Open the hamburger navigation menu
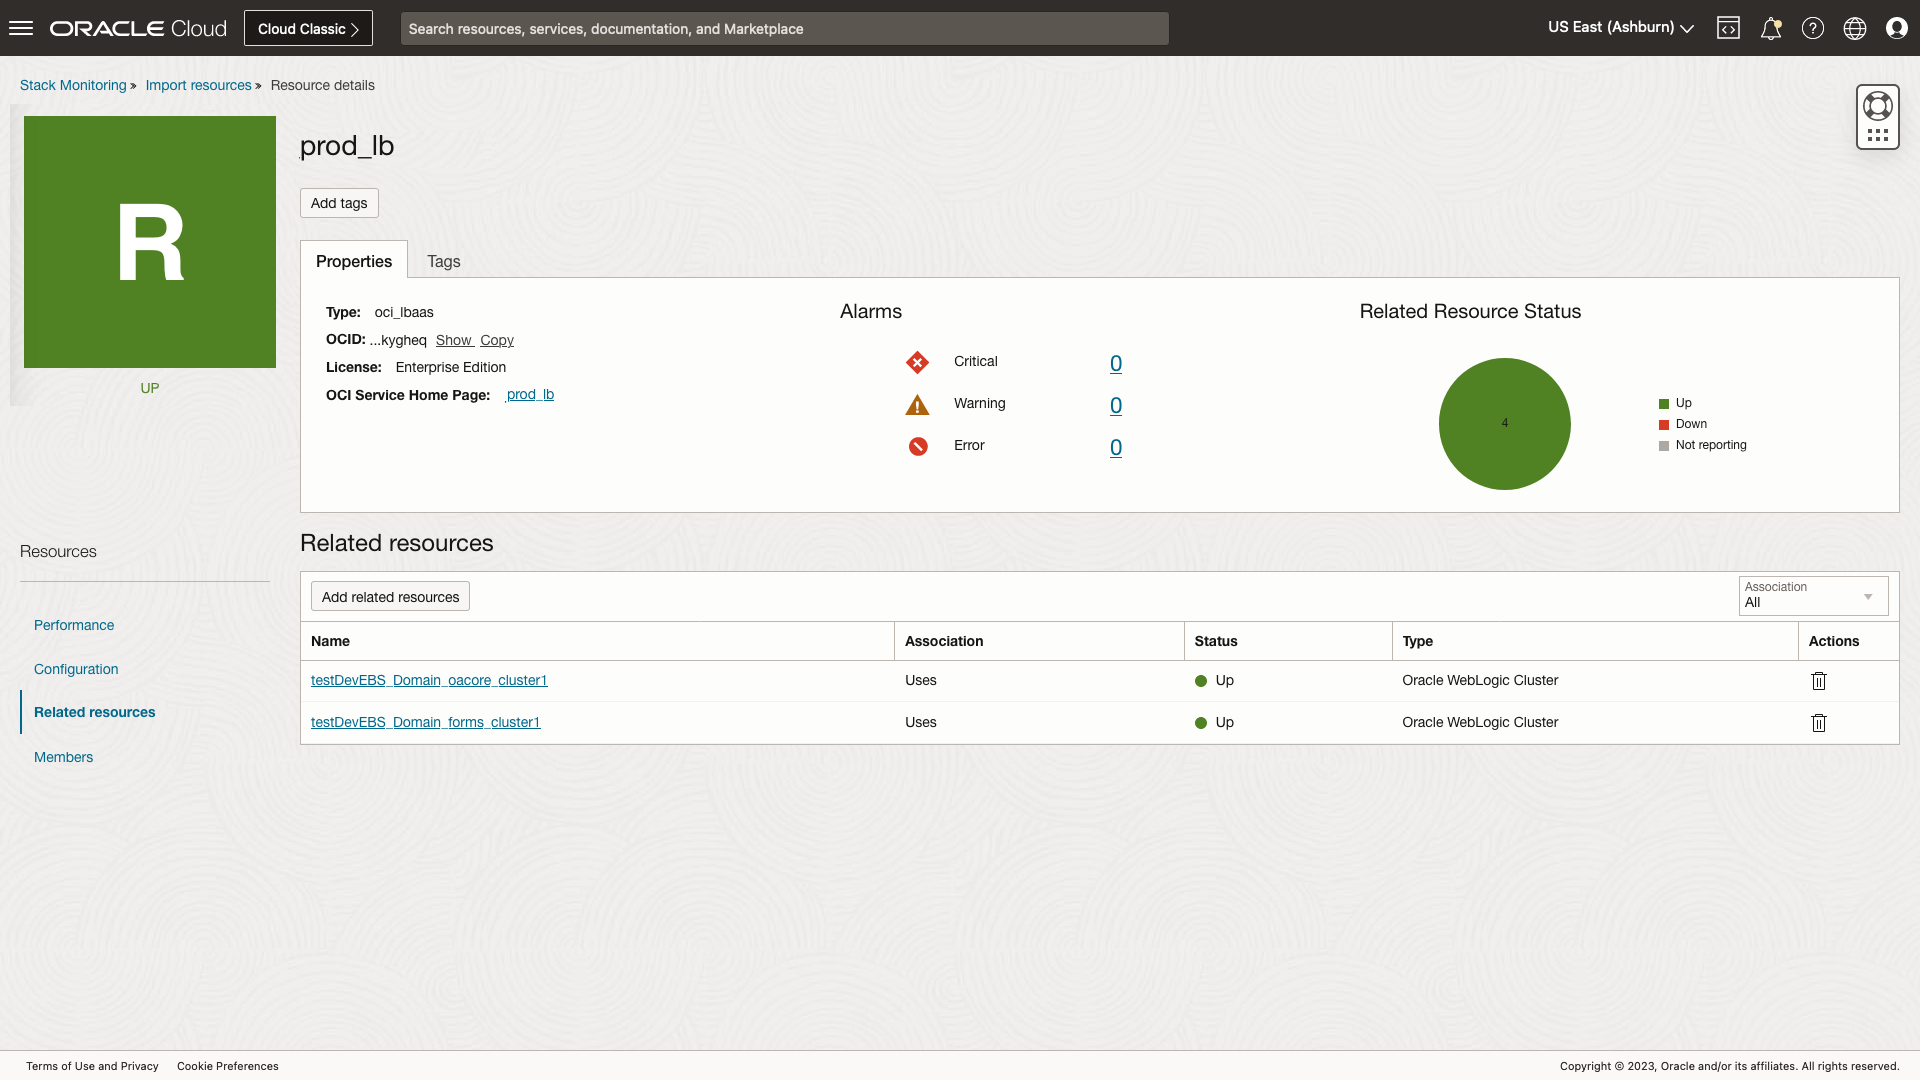Screen dimensions: 1920x1080 21,28
